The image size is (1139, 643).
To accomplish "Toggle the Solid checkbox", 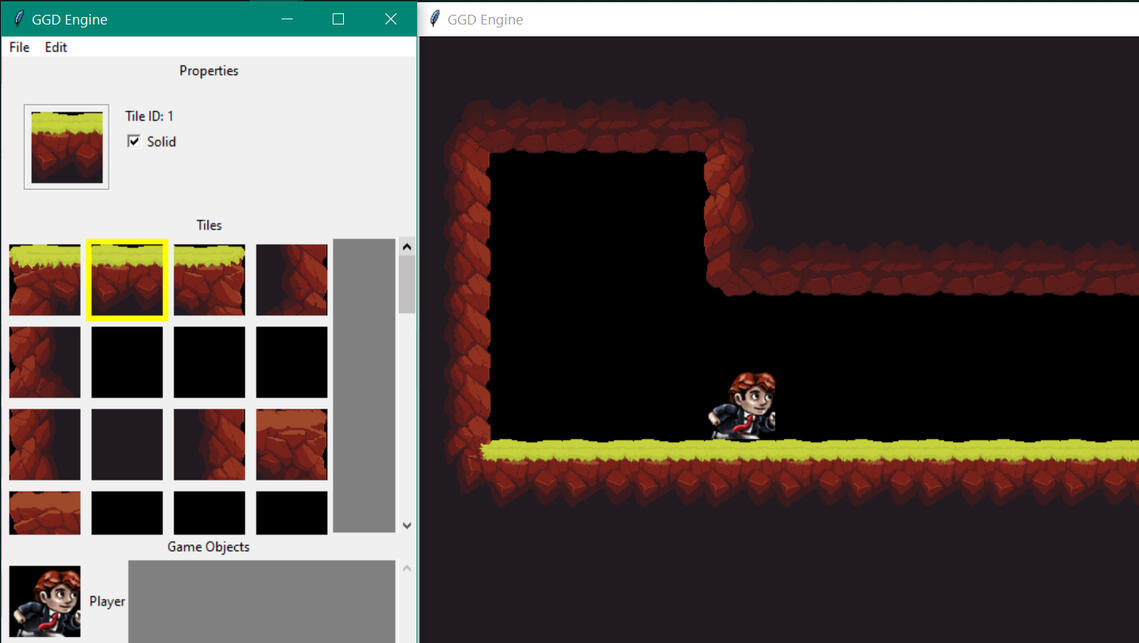I will click(134, 142).
